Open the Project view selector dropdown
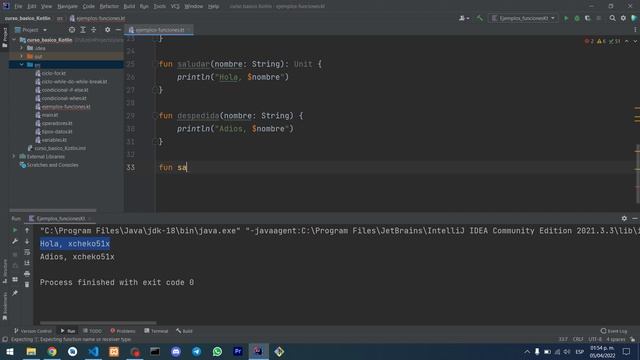 pos(31,30)
